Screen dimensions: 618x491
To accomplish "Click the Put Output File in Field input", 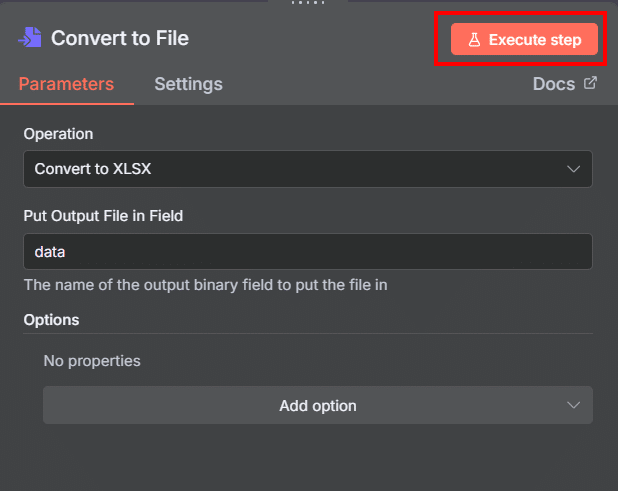I will click(308, 251).
